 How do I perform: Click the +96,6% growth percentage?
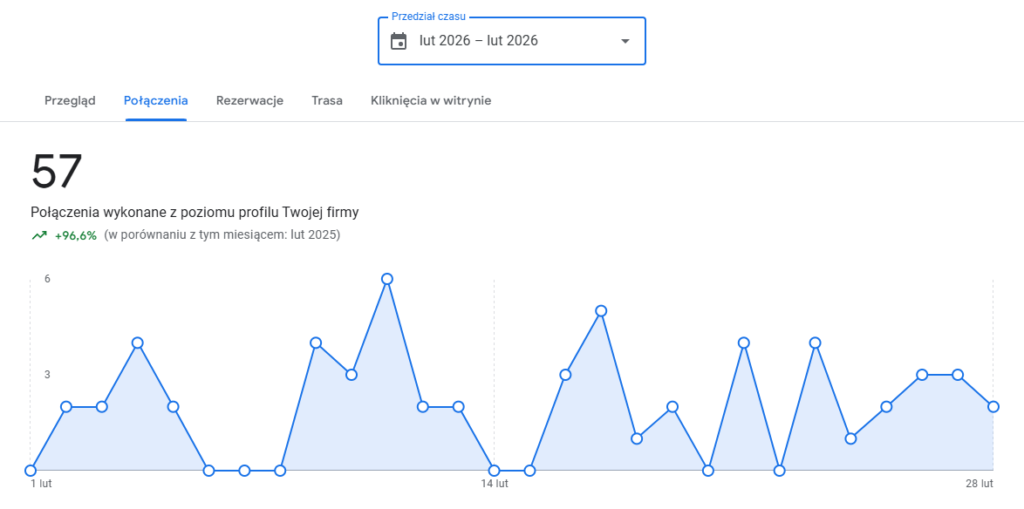tap(76, 236)
